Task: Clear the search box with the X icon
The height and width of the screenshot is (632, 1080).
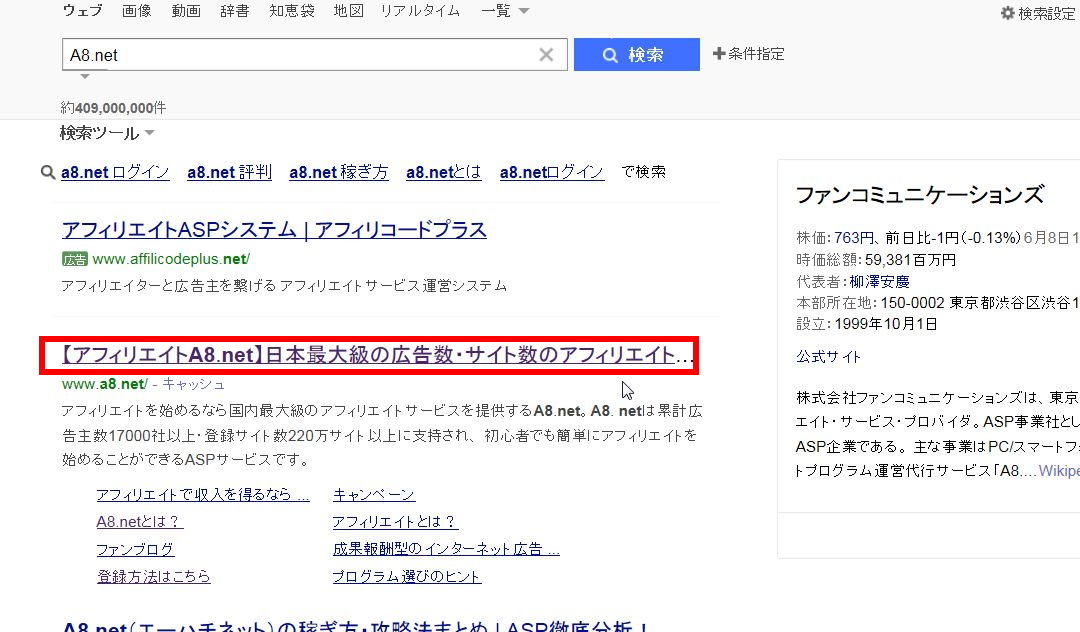Action: (x=546, y=55)
